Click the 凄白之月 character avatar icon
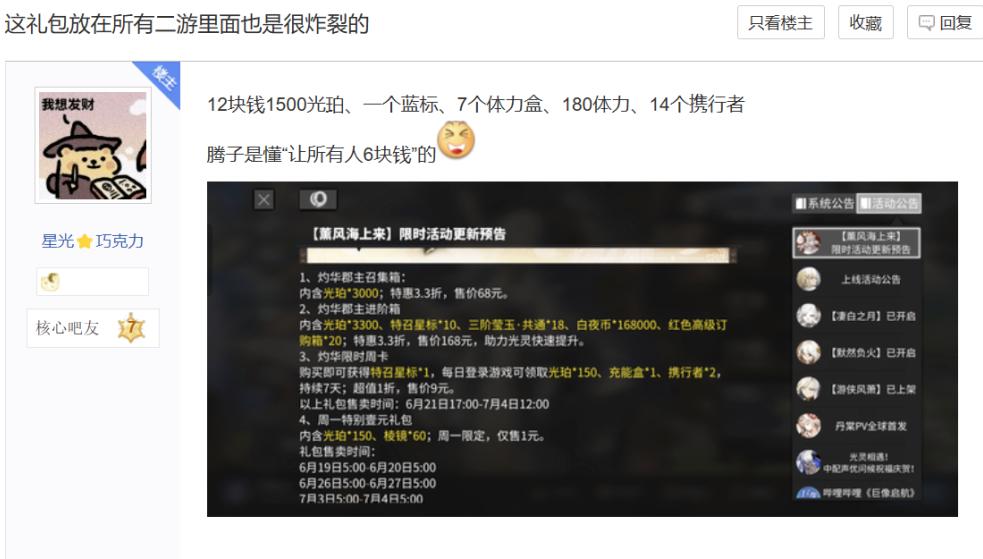This screenshot has width=983, height=559. (x=809, y=316)
